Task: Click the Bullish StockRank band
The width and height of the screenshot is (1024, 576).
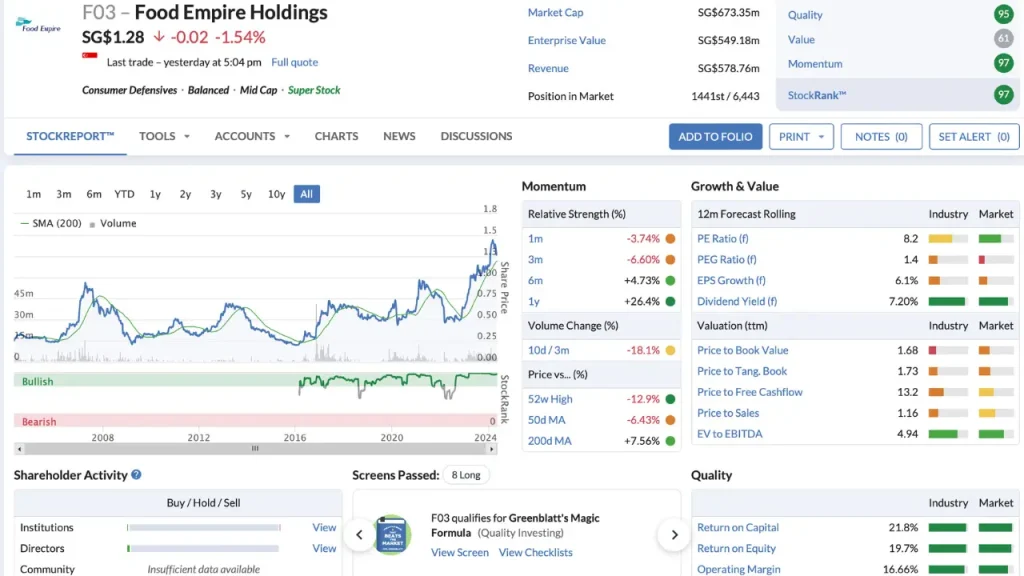Action: (x=255, y=381)
